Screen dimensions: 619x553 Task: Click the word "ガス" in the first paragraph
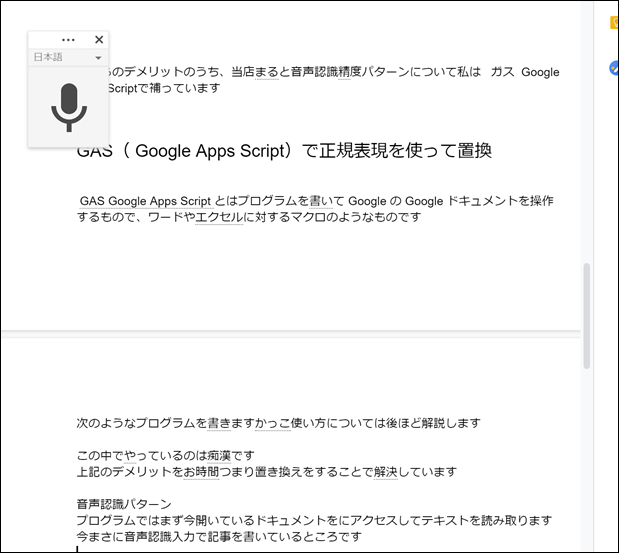[503, 72]
